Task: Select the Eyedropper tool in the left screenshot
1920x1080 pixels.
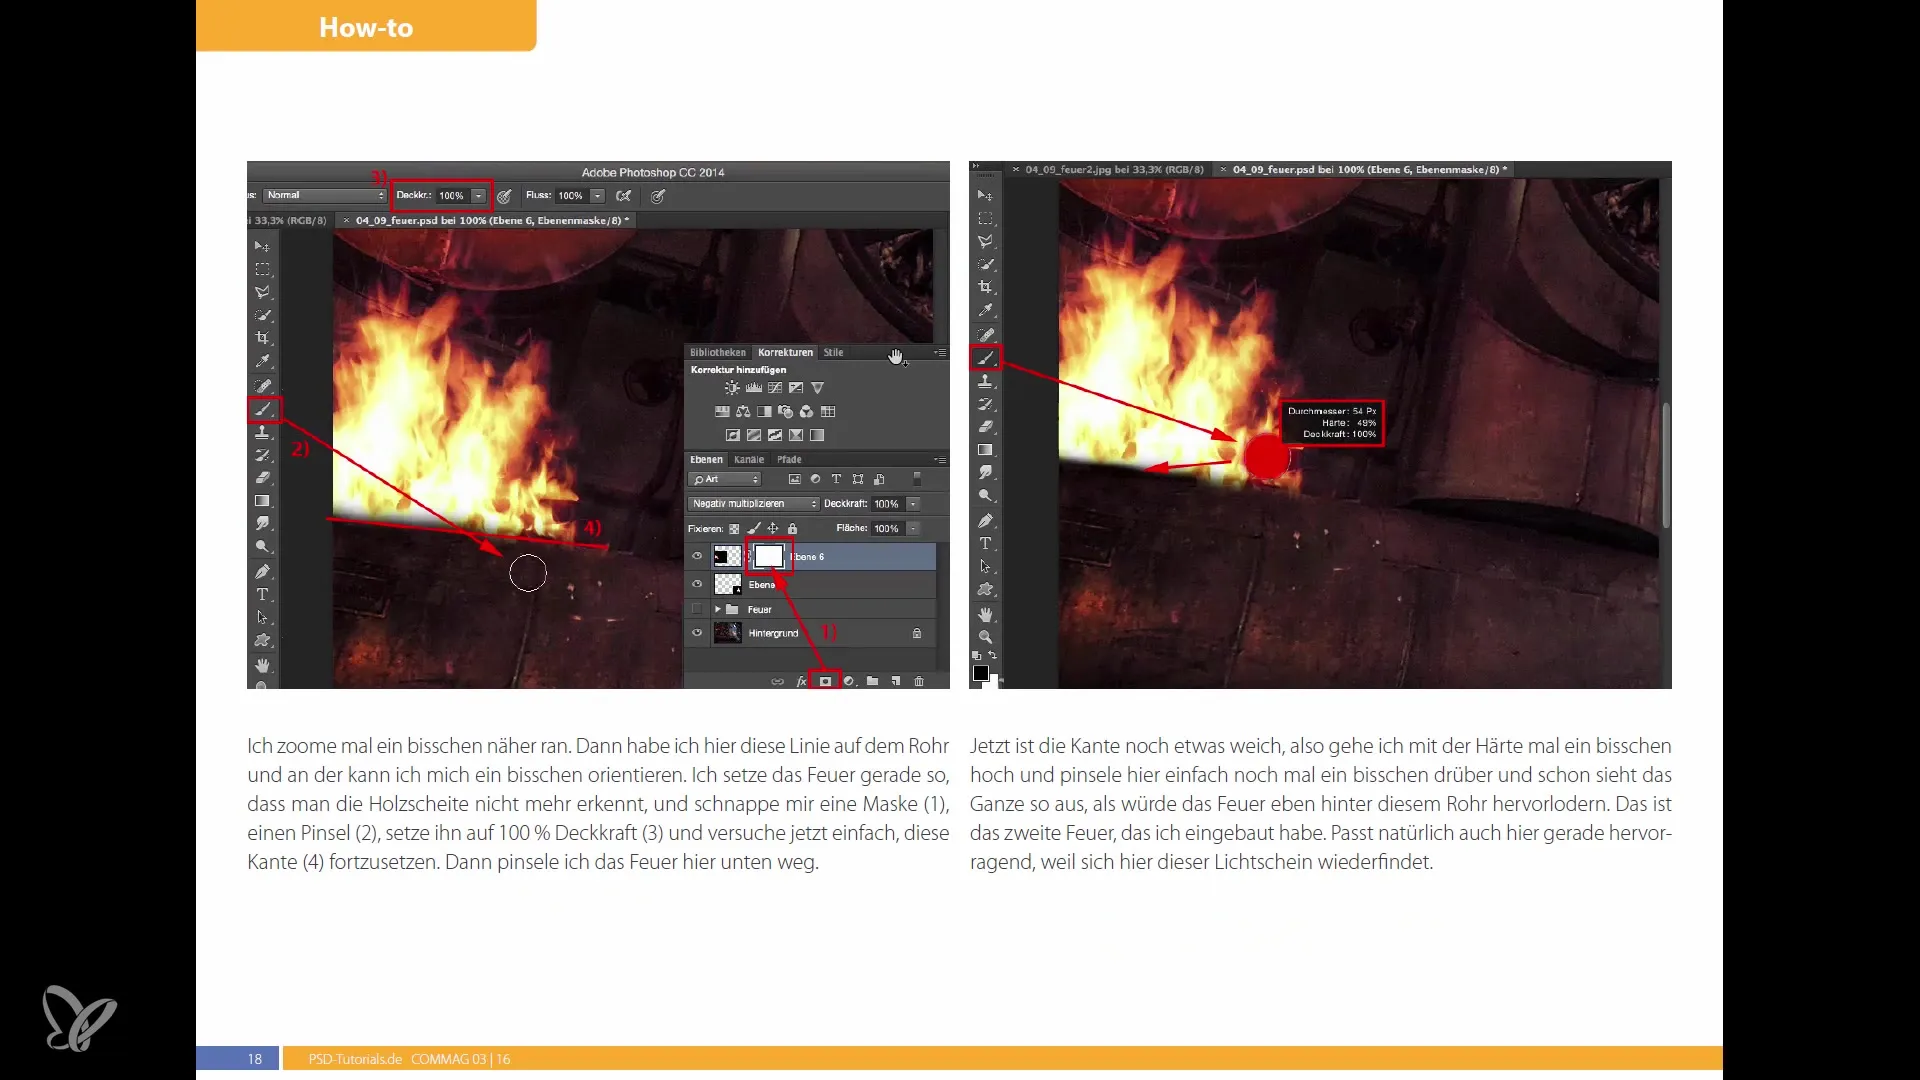Action: [262, 361]
